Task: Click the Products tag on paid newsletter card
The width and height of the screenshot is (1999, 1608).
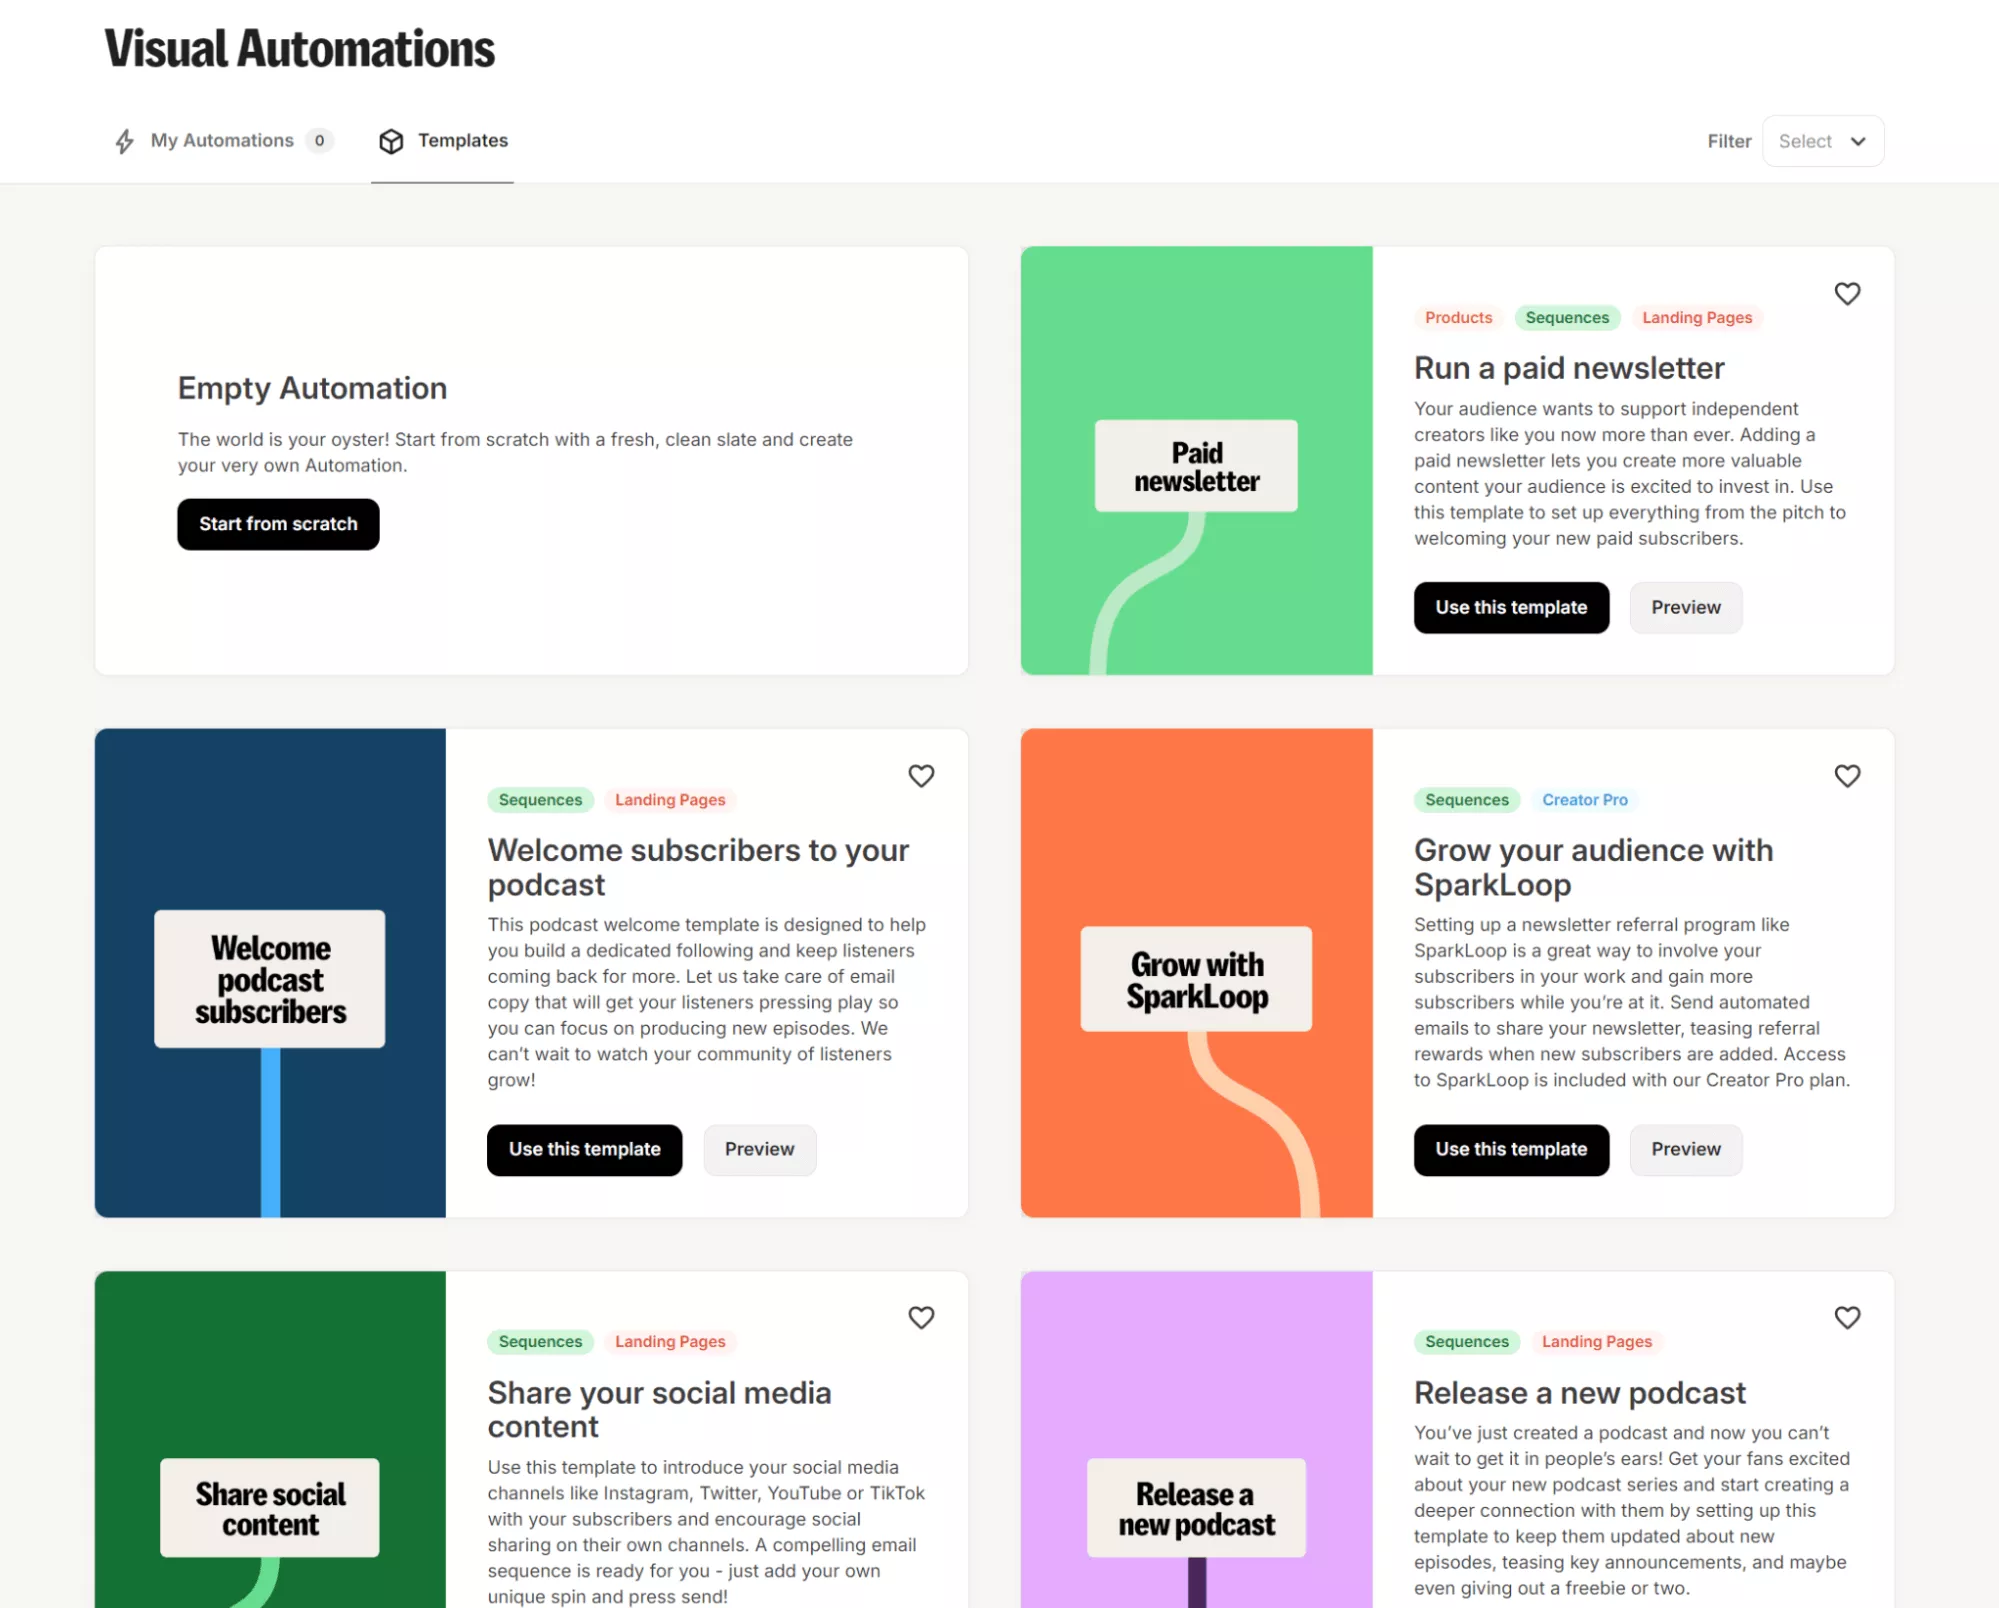Action: [1457, 318]
